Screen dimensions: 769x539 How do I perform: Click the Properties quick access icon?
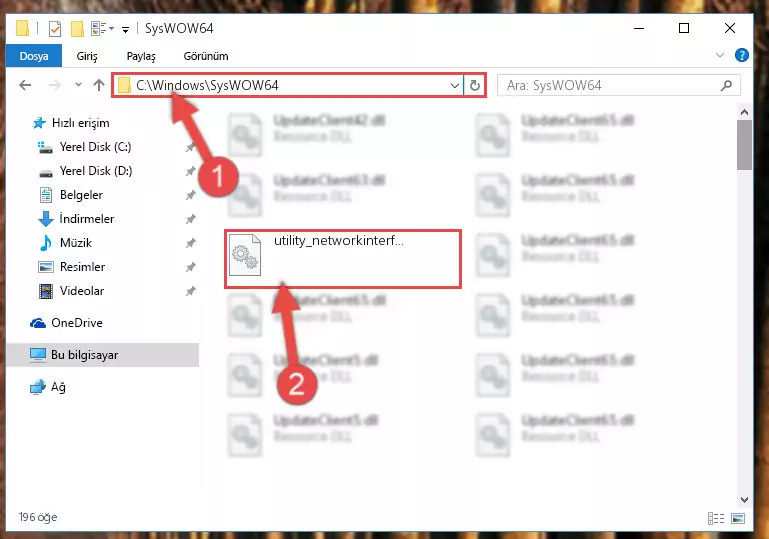point(55,29)
